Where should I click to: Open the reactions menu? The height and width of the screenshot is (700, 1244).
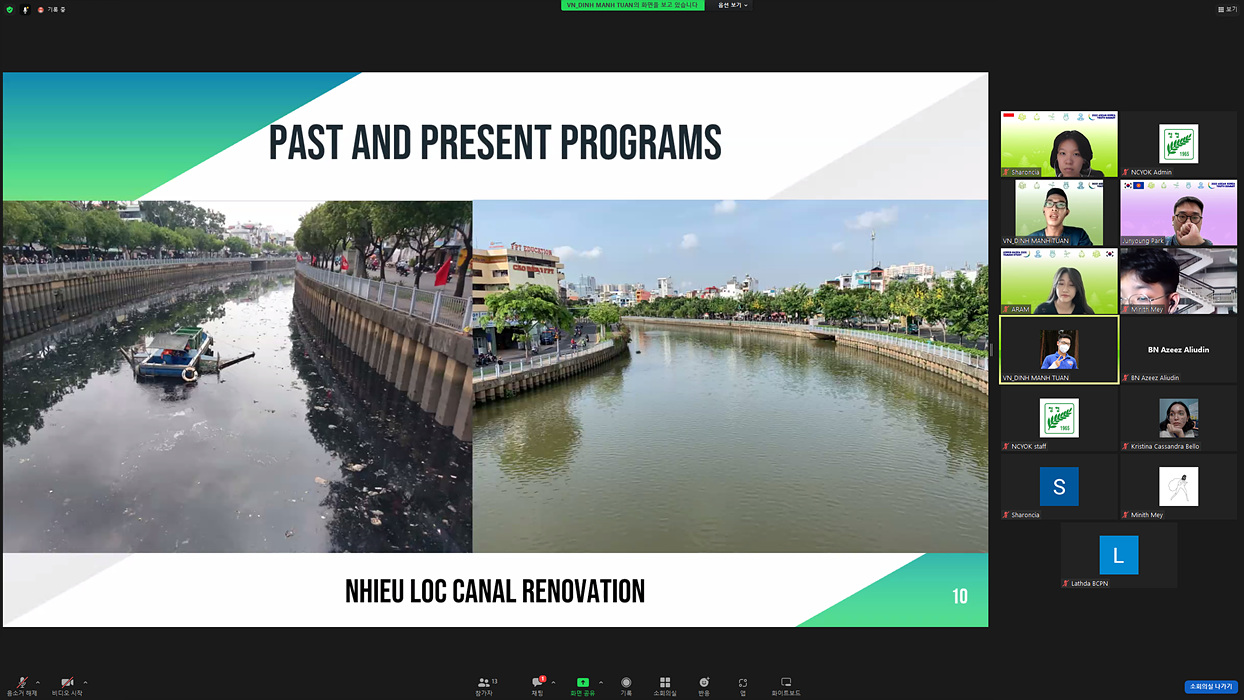point(704,685)
